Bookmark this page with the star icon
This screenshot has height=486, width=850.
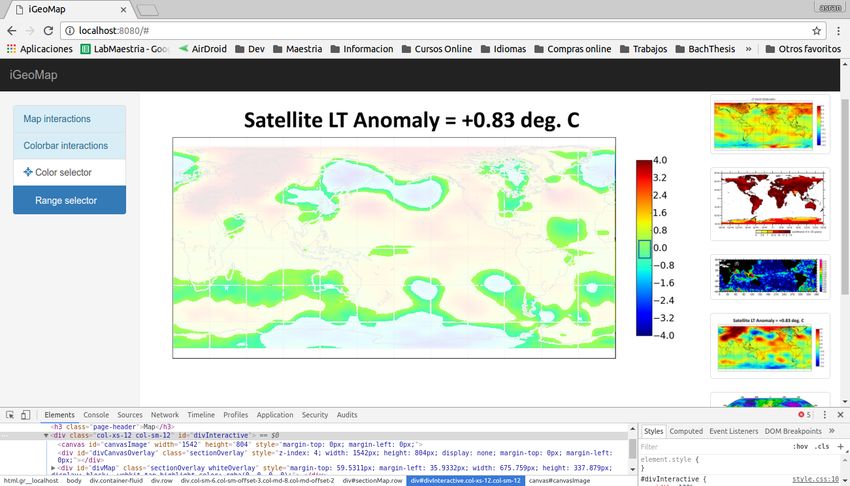(816, 31)
